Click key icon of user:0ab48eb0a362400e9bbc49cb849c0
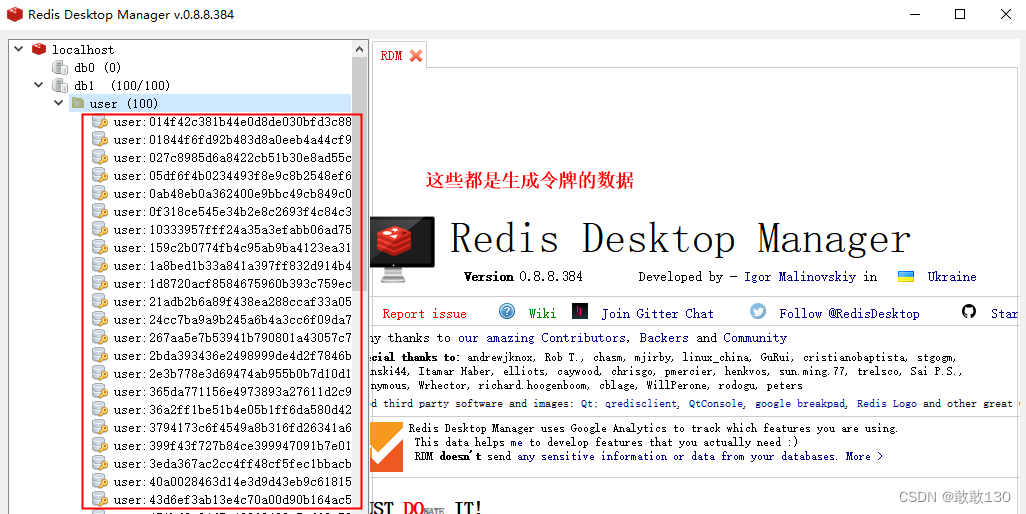This screenshot has height=514, width=1026. [99, 194]
